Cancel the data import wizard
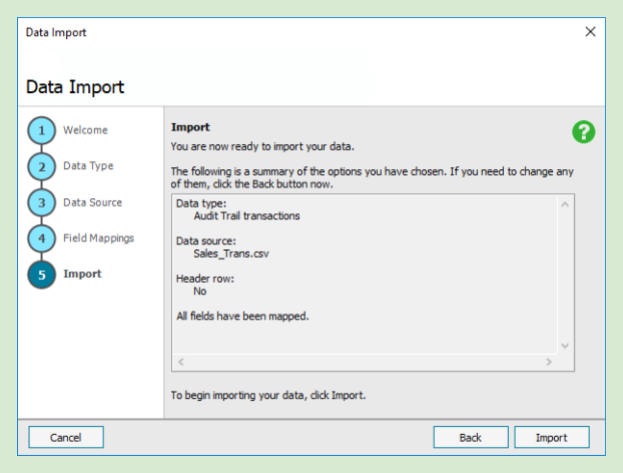Viewport: 623px width, 473px height. 66,437
